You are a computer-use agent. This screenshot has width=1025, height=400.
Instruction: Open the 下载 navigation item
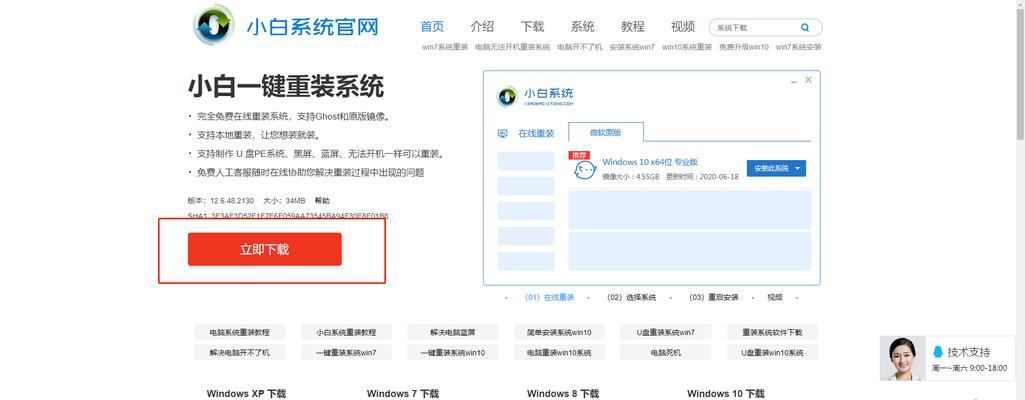click(x=532, y=27)
